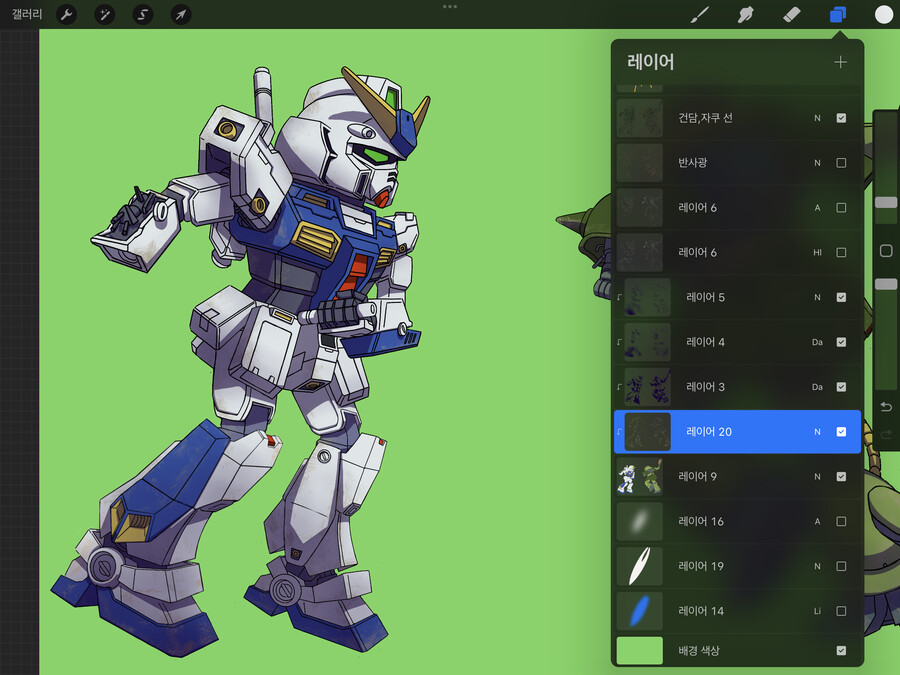
Task: Open the 배경 색상 green color swatch
Action: pyautogui.click(x=639, y=650)
